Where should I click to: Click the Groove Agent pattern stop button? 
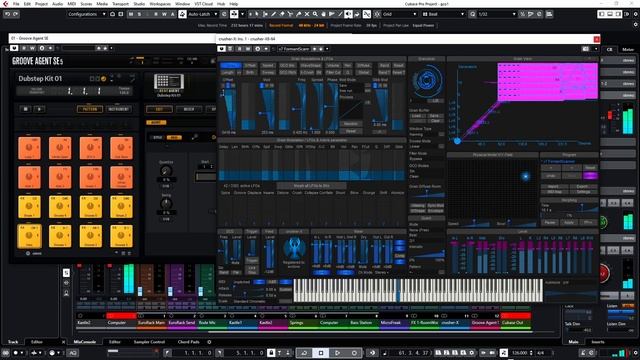click(25, 109)
